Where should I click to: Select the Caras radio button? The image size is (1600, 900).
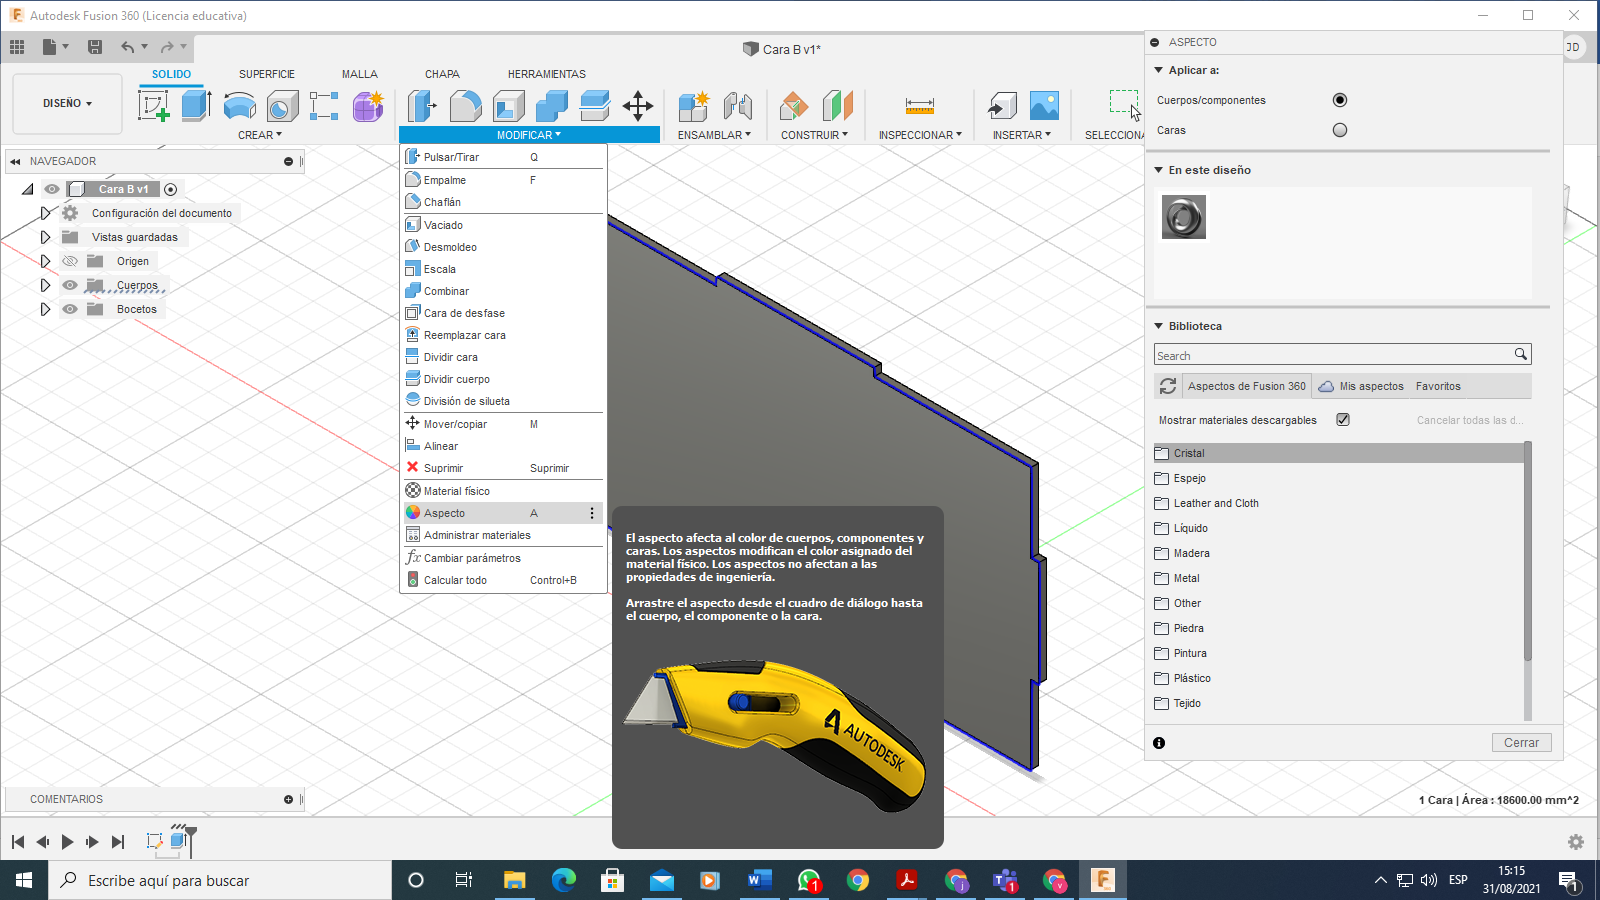pyautogui.click(x=1340, y=130)
